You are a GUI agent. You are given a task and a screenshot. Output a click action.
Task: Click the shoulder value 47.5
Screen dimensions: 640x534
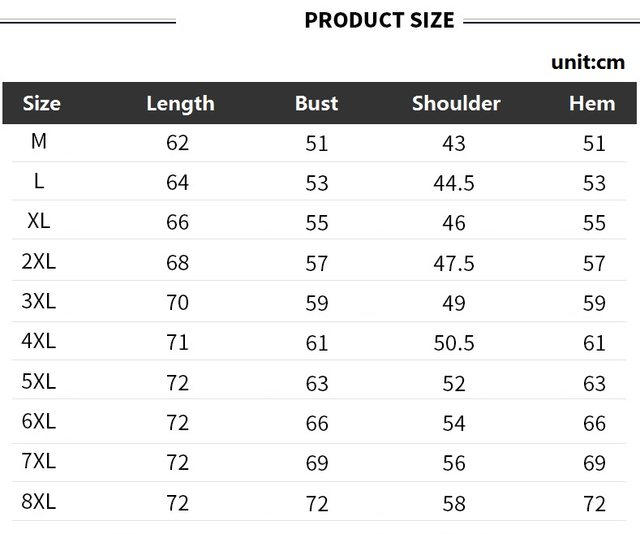[454, 263]
